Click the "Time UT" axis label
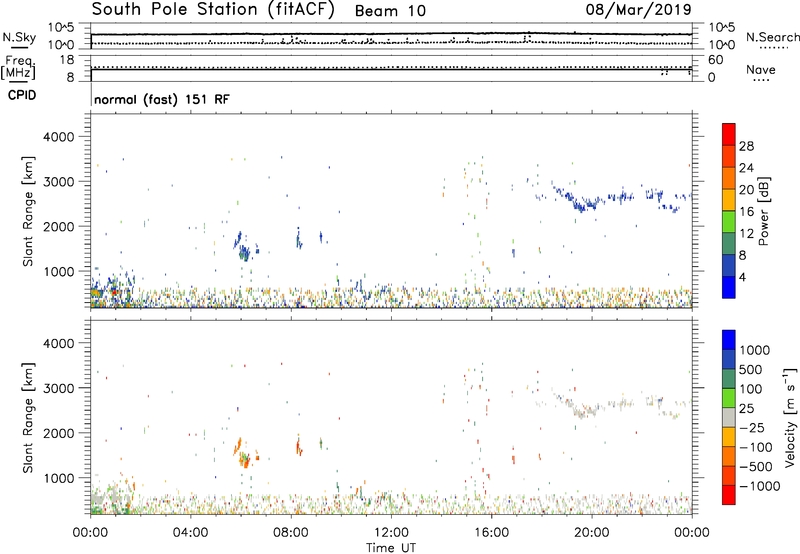Image resolution: width=800 pixels, height=554 pixels. coord(391,548)
